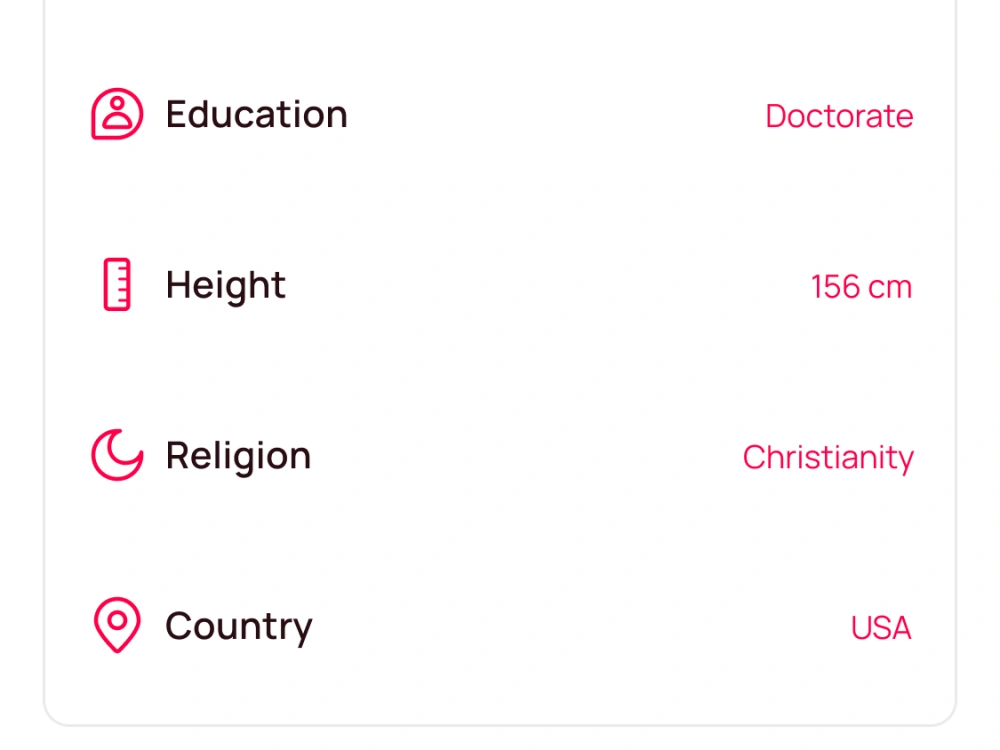Click the Education person badge icon
Viewport: 1000px width, 750px height.
(117, 114)
